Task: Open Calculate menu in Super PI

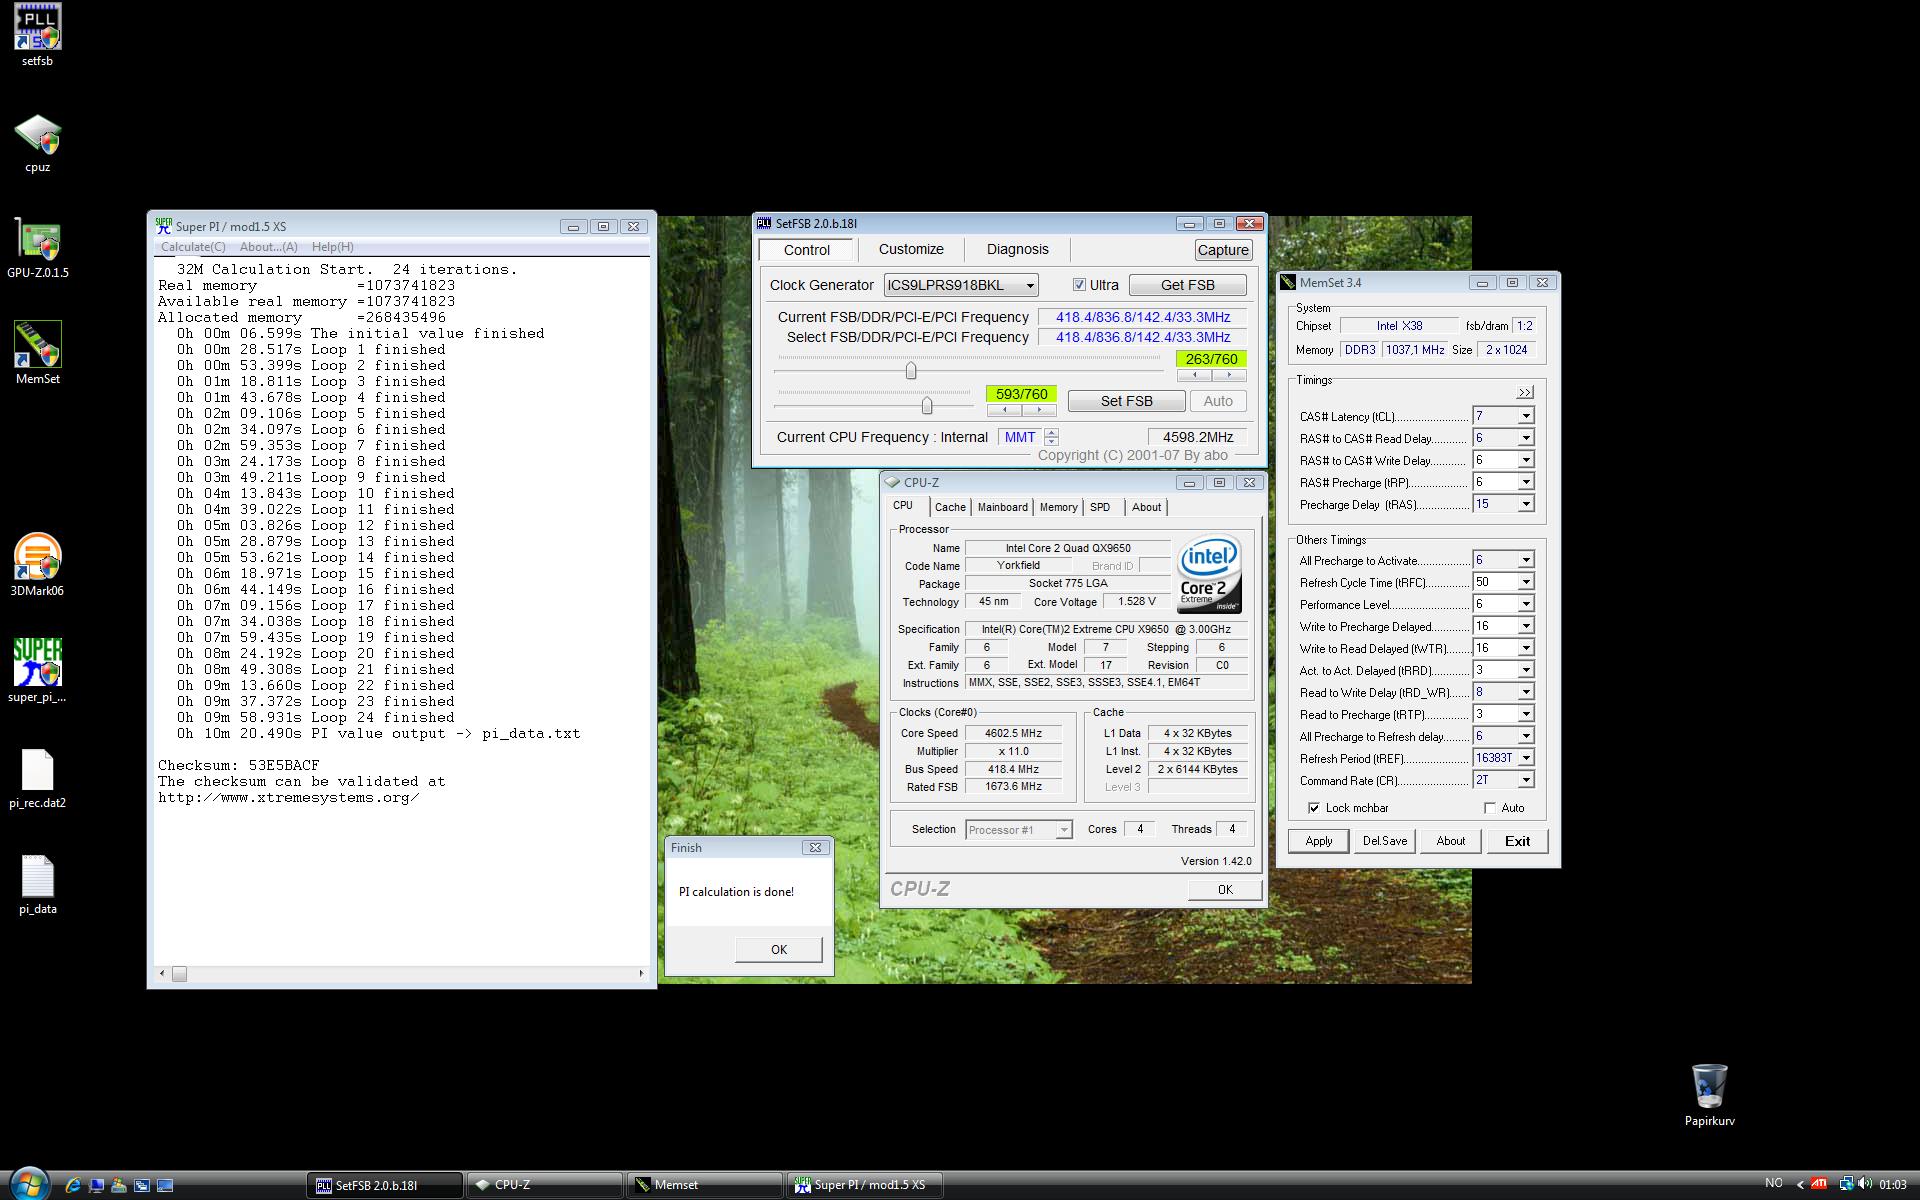Action: [193, 247]
